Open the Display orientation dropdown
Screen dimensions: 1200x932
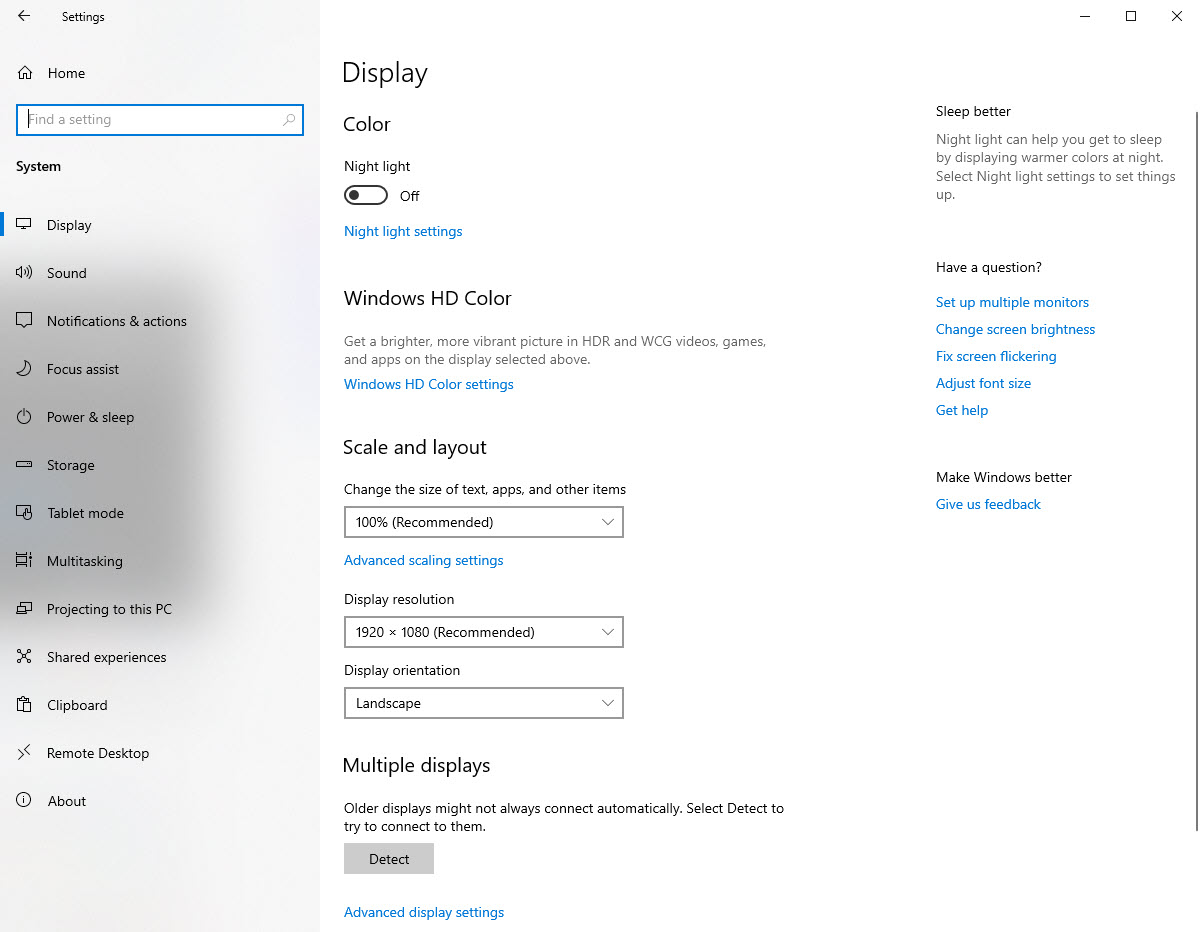pos(484,703)
